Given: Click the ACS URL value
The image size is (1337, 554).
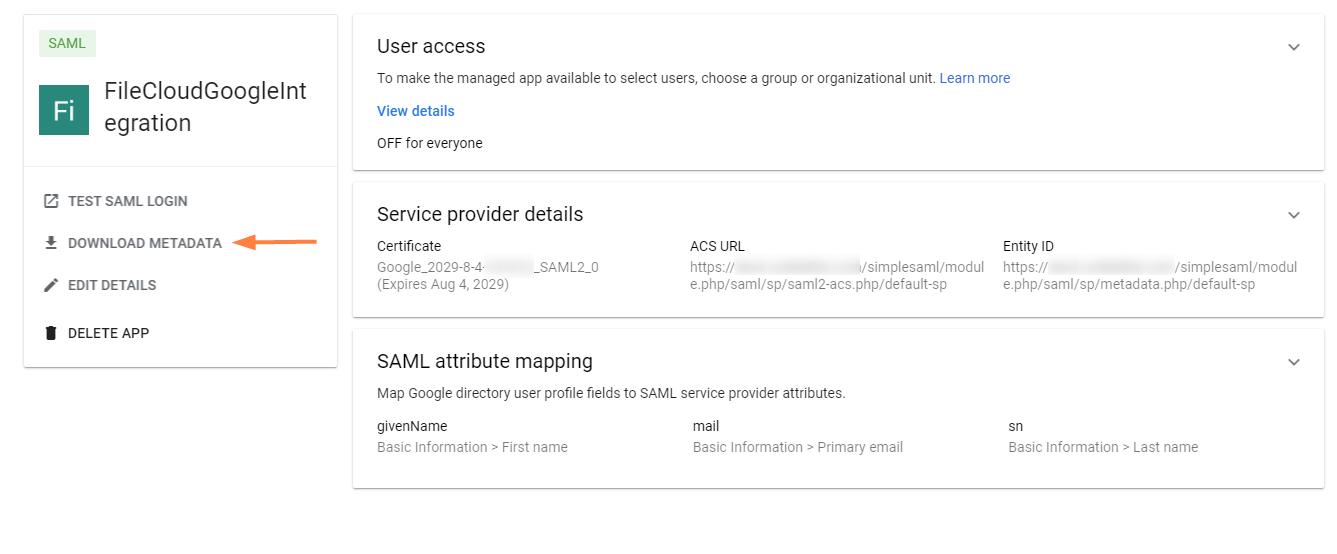Looking at the screenshot, I should point(836,275).
